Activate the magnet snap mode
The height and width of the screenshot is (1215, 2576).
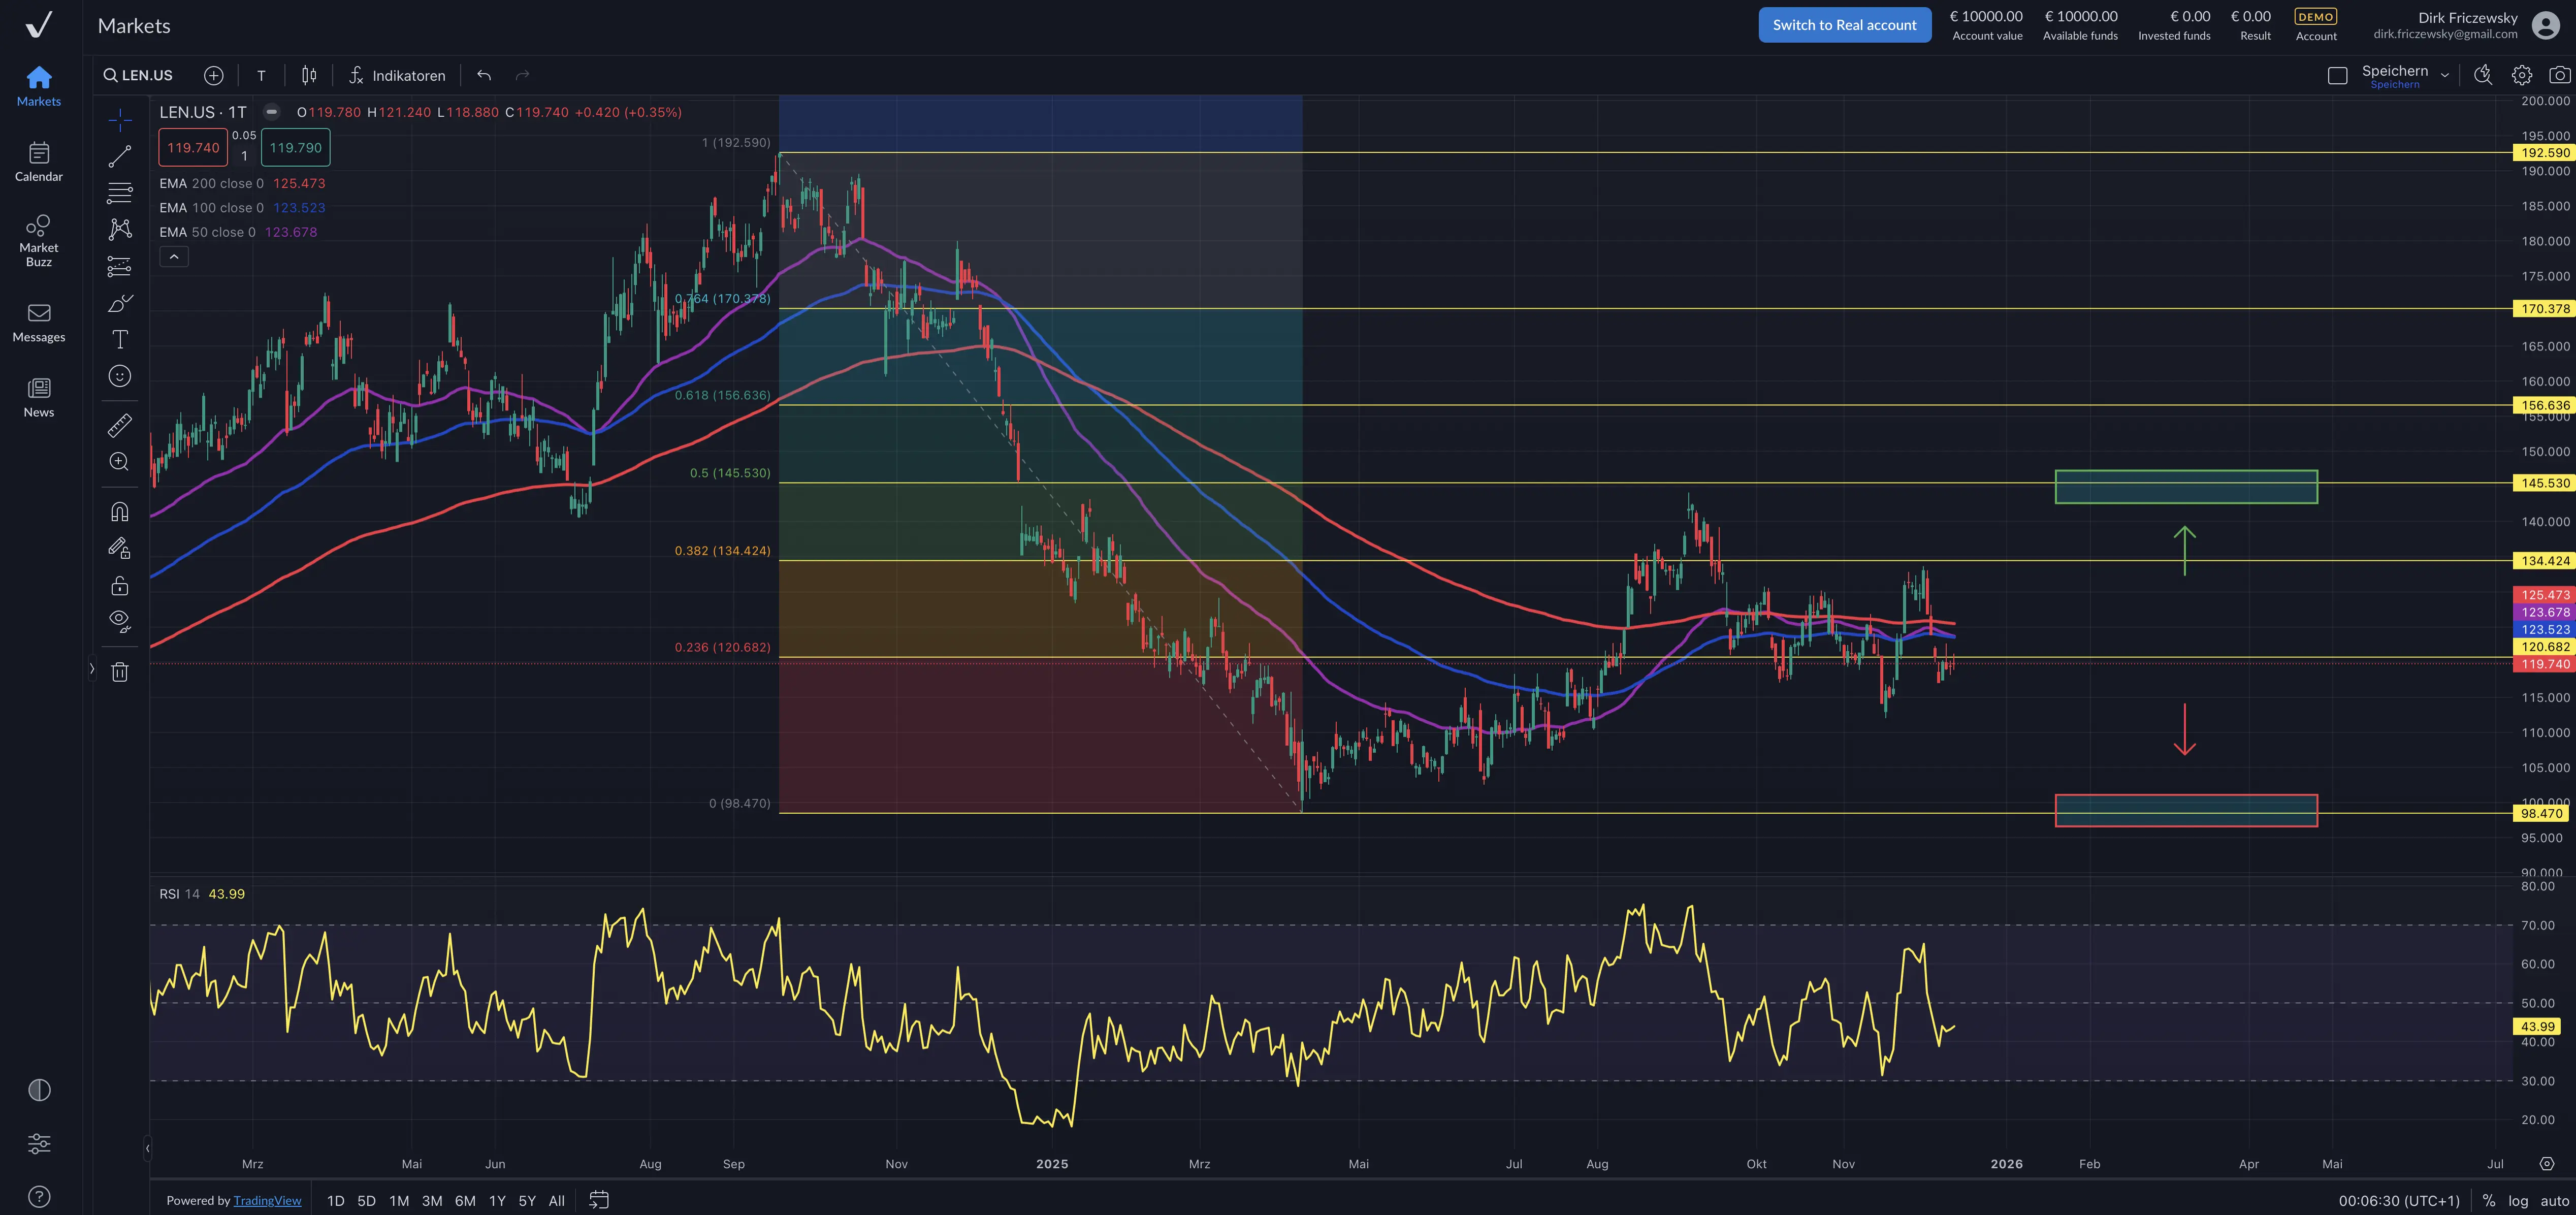click(120, 512)
